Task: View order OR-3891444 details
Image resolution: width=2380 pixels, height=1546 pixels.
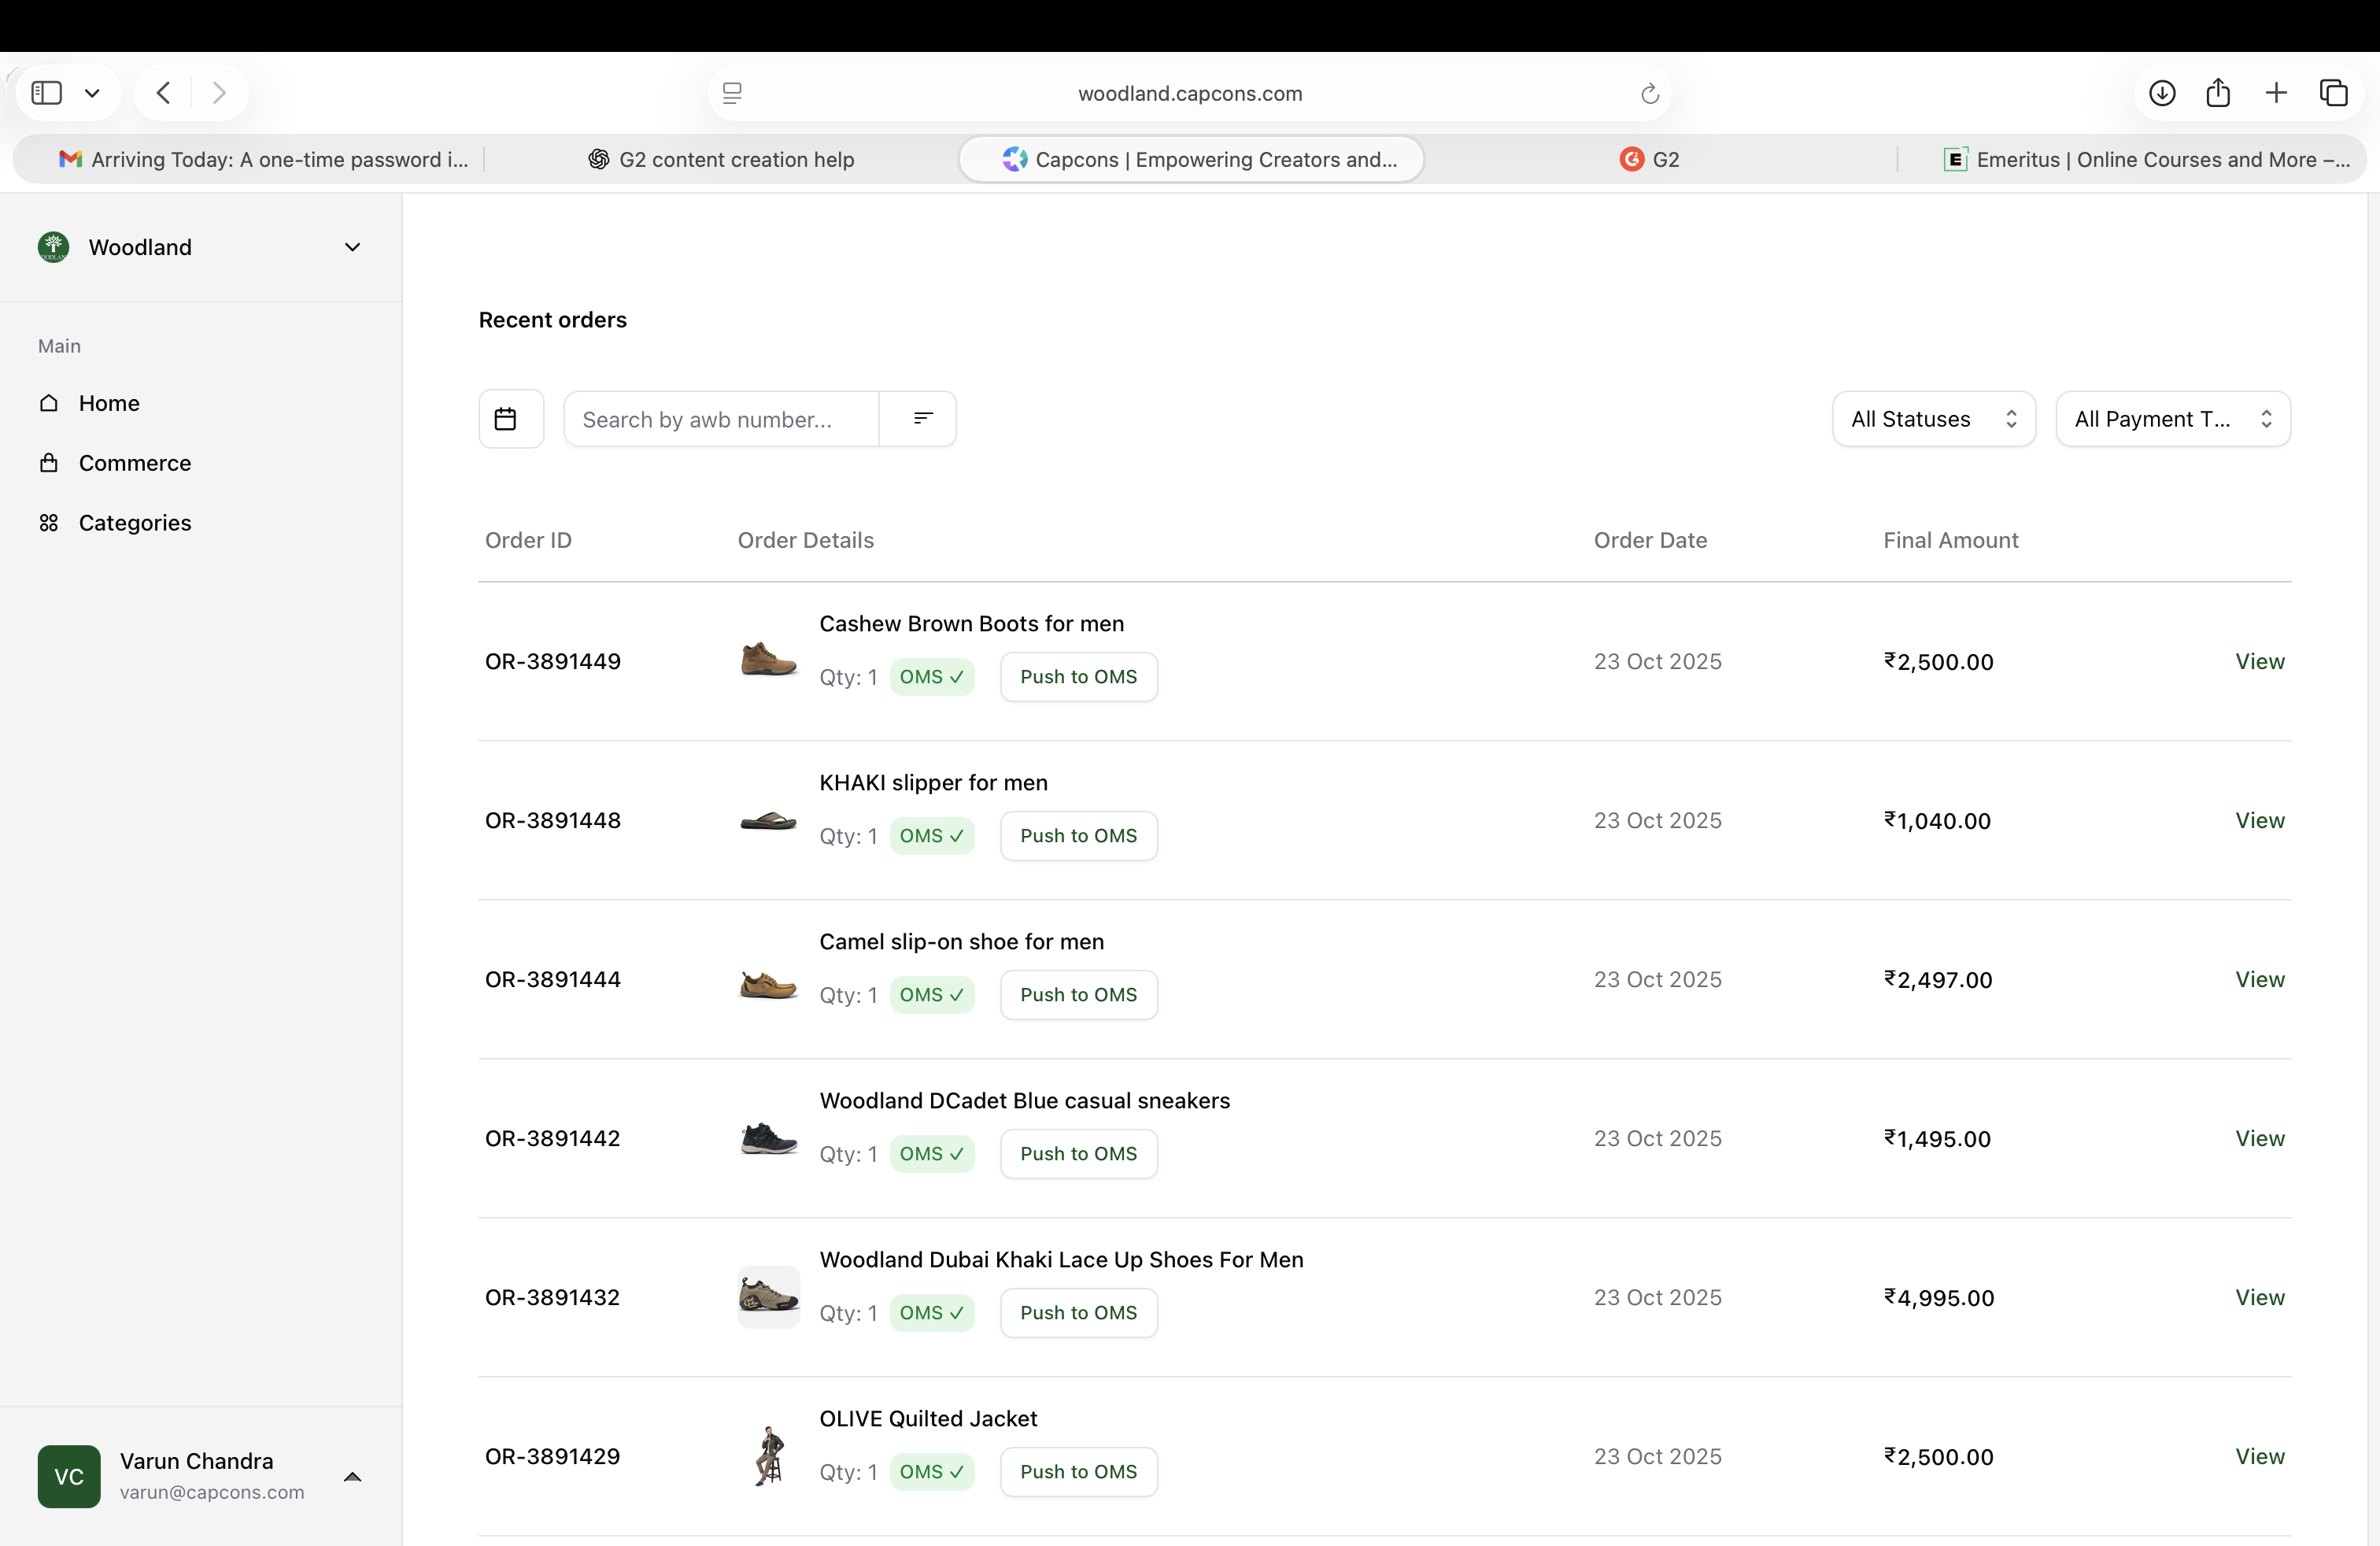Action: [x=2259, y=979]
